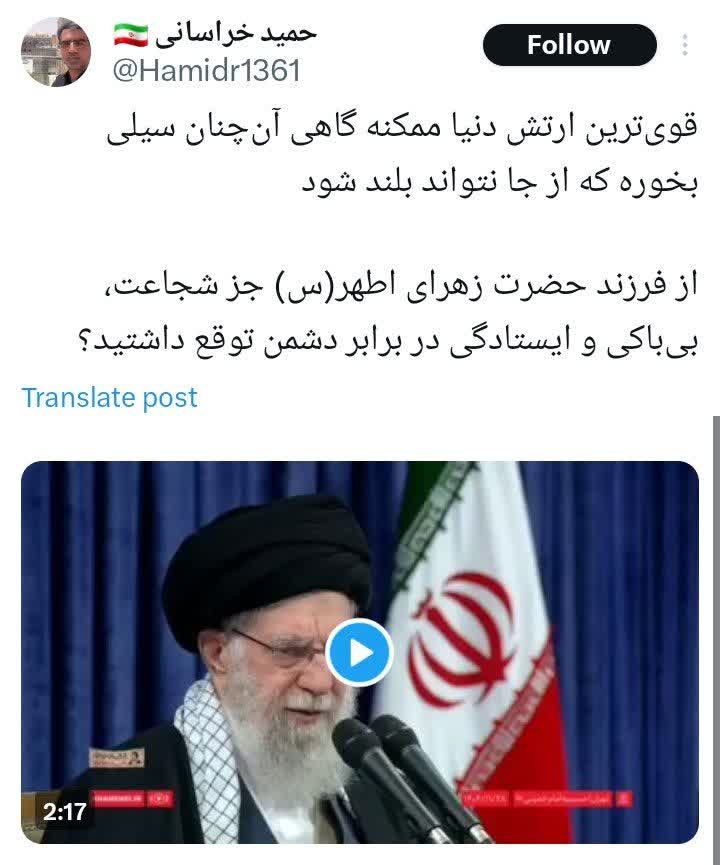Open the display name حمید خراسانی
Viewport: 720px width, 865px height.
coord(236,34)
